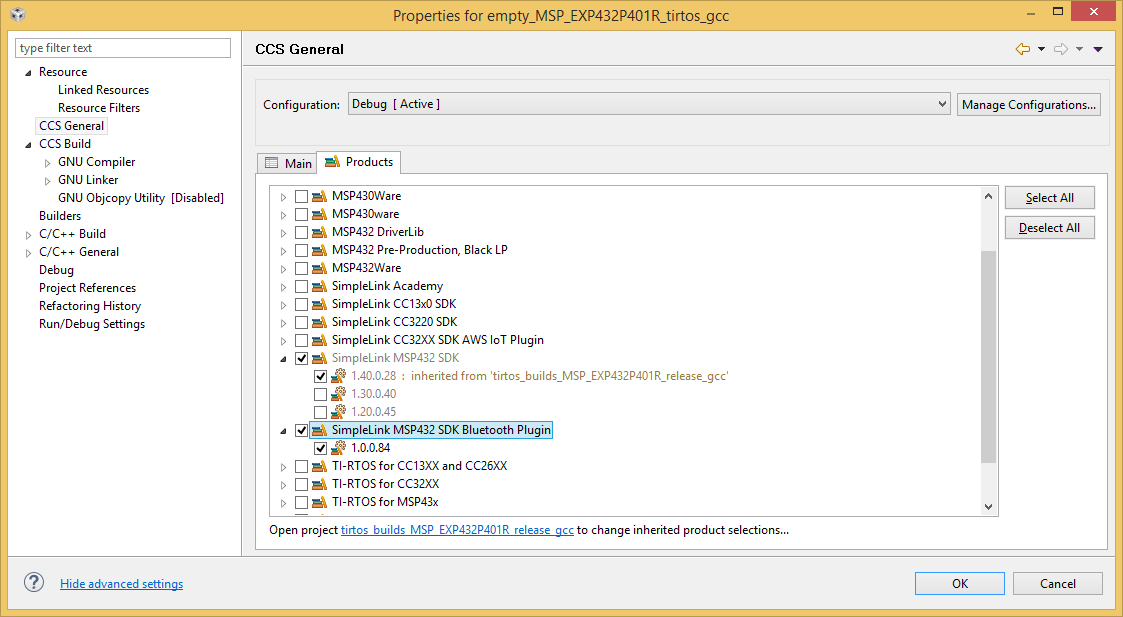This screenshot has width=1123, height=617.
Task: Expand the C/C++ General tree node
Action: pyautogui.click(x=28, y=252)
